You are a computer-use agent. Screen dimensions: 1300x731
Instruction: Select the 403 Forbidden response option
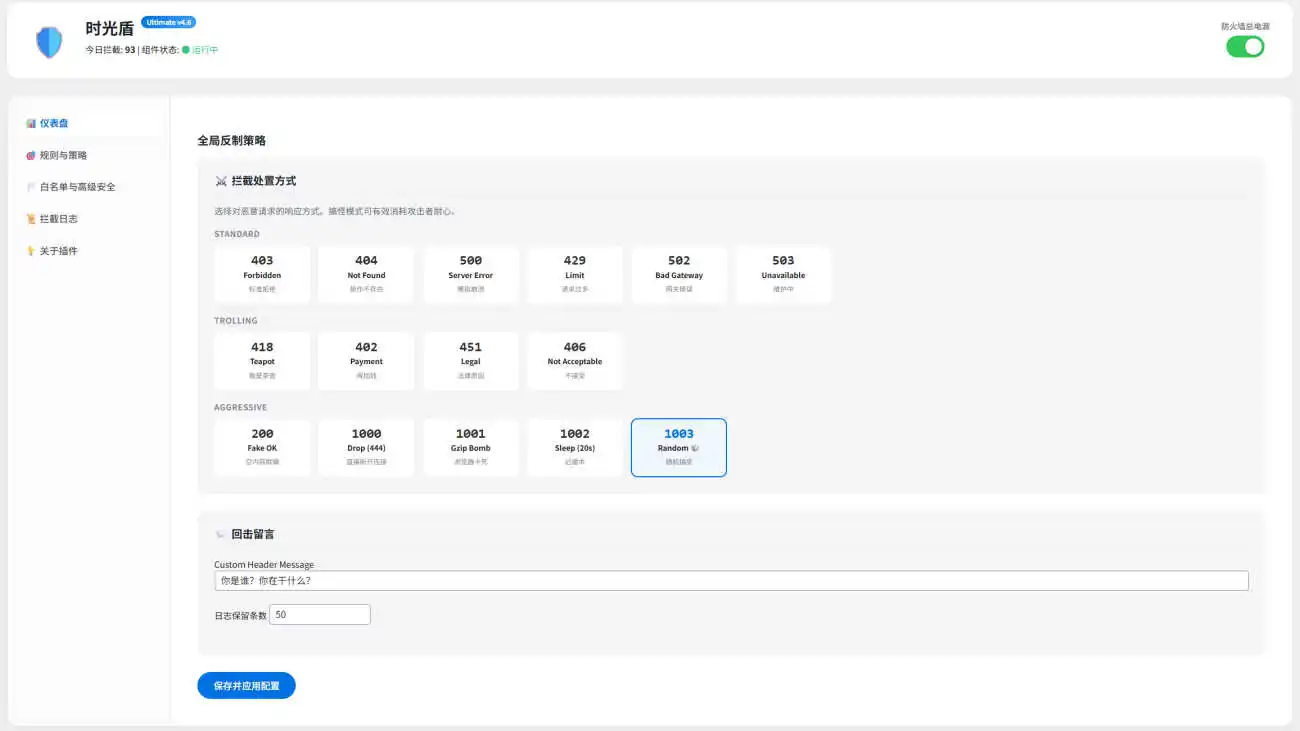point(262,274)
